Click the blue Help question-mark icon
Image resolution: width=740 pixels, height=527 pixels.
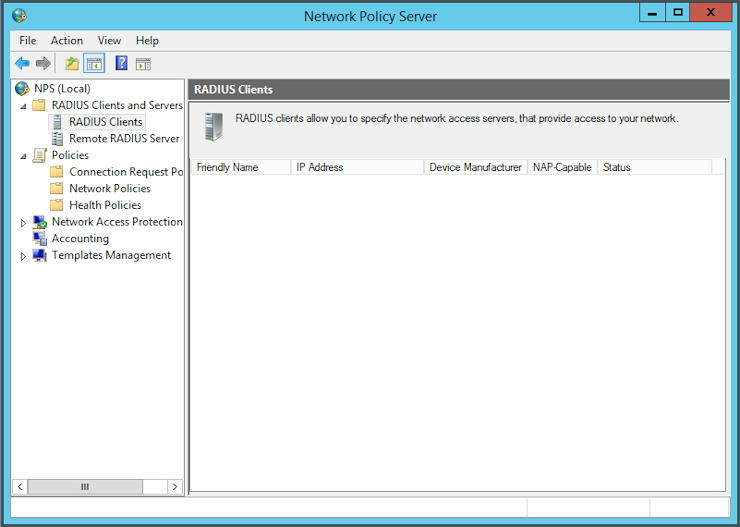(x=121, y=63)
